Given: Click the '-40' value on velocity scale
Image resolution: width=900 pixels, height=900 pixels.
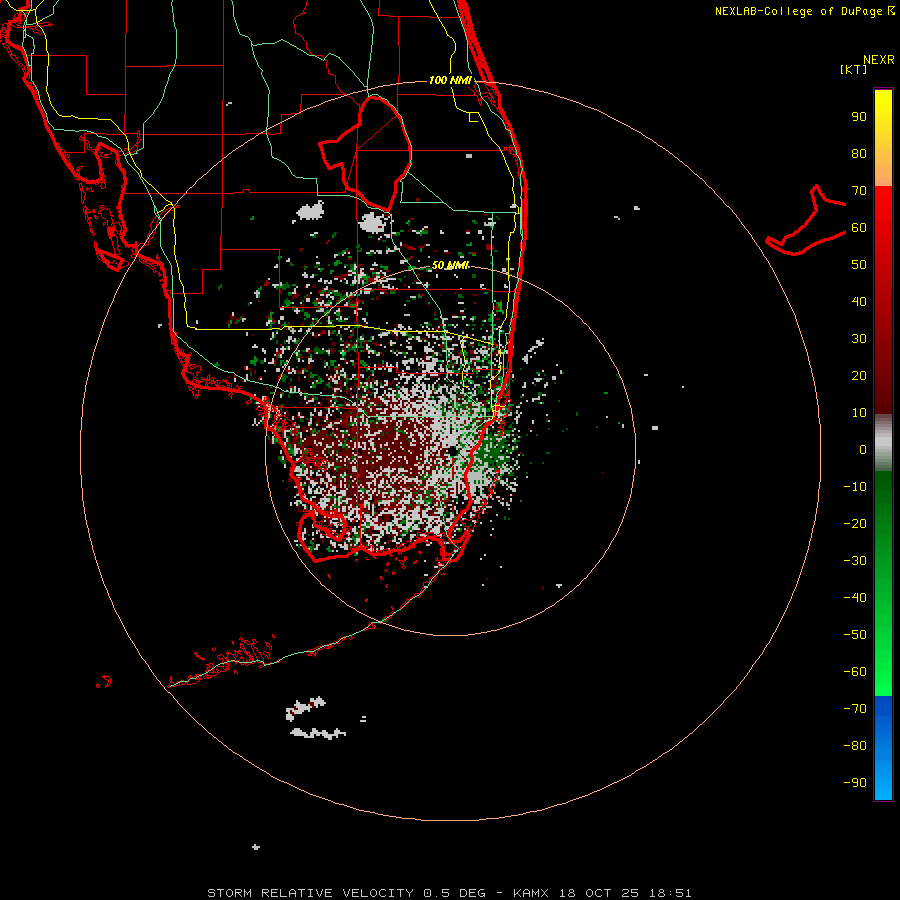Looking at the screenshot, I should [x=855, y=598].
